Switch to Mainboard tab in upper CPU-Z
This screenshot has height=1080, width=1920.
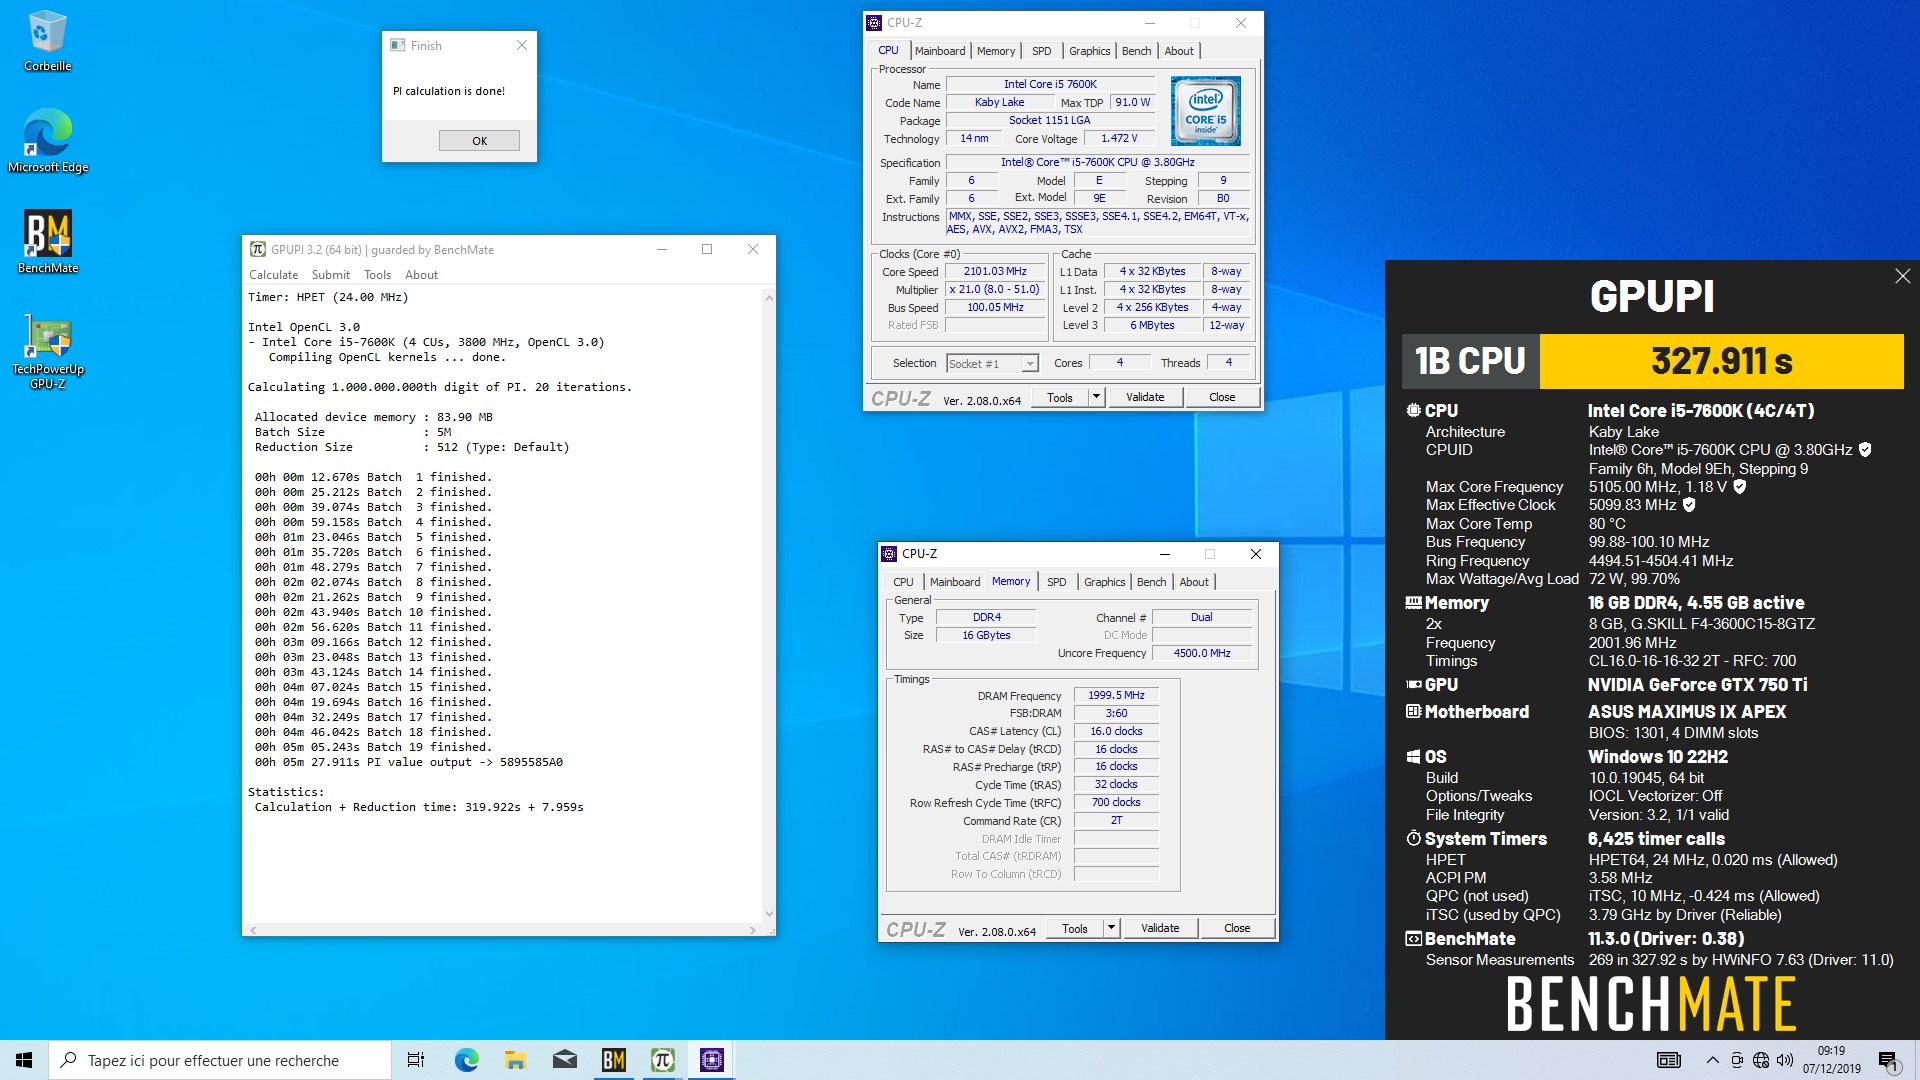(940, 51)
